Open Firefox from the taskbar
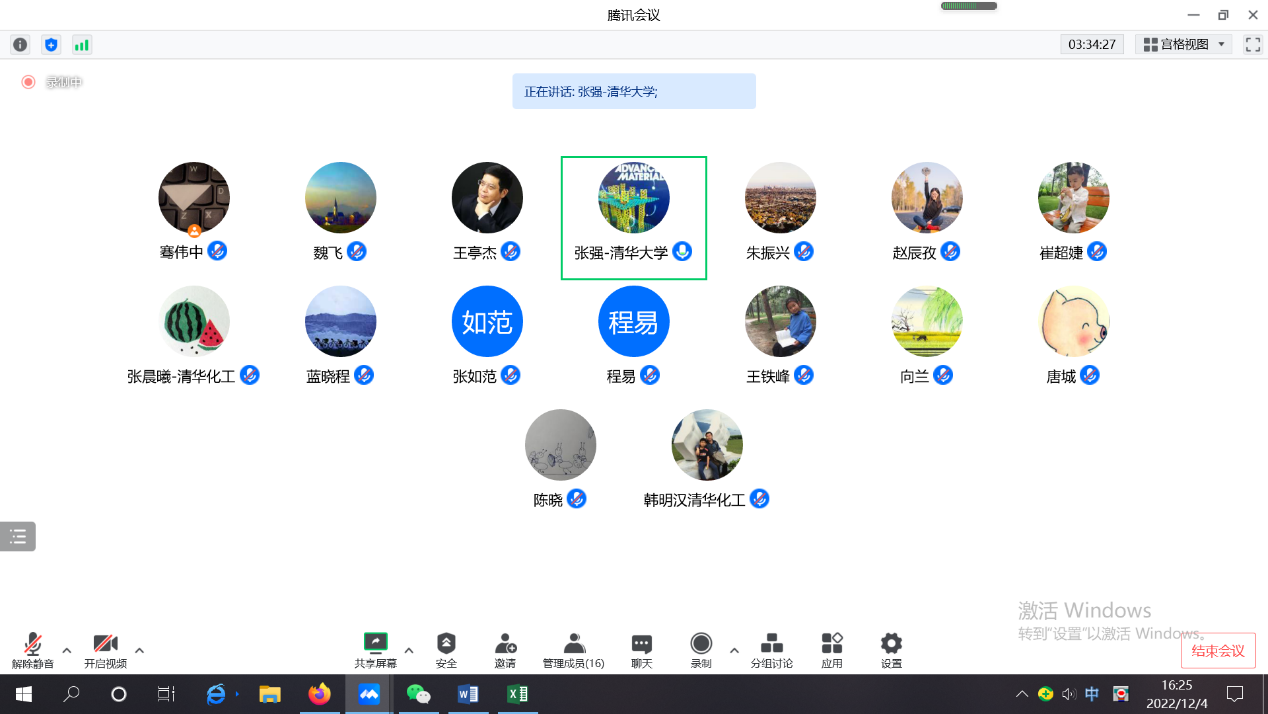 coord(319,694)
